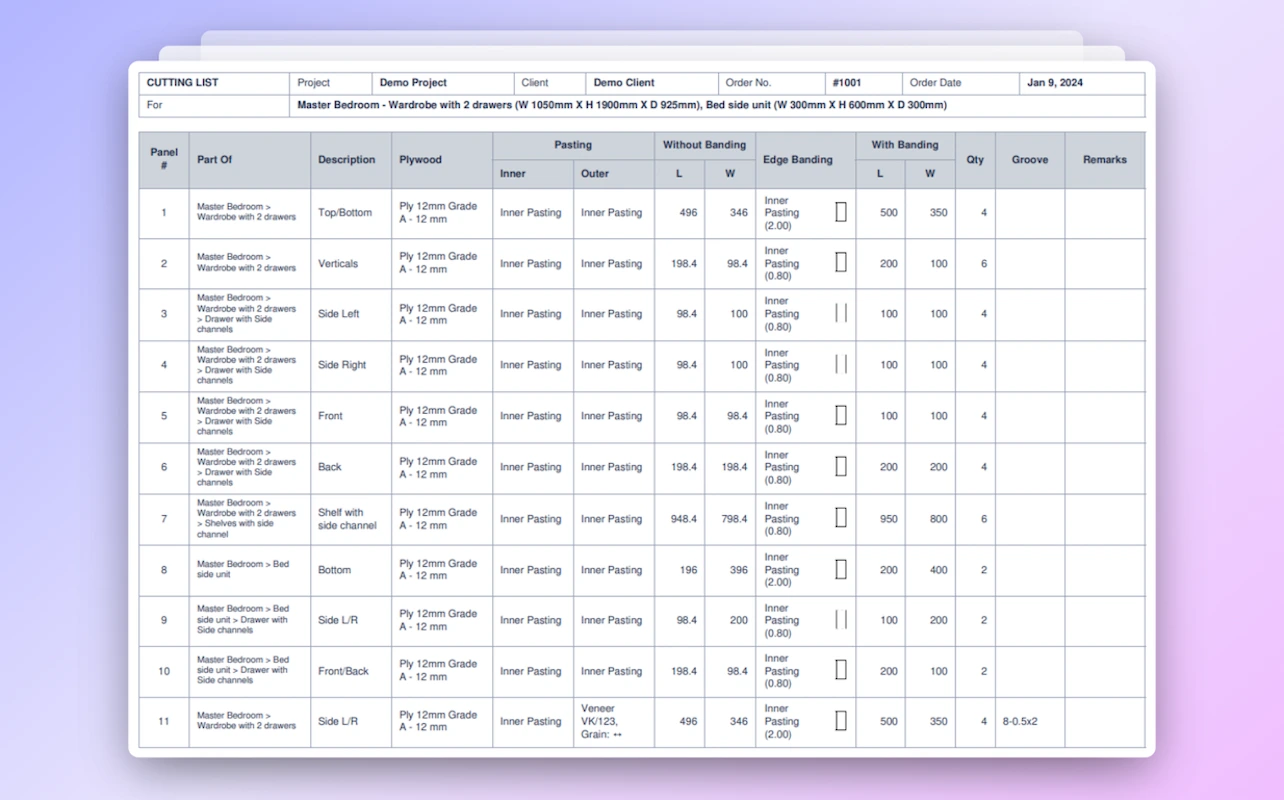
Task: Select the Qty column header
Action: pos(975,159)
